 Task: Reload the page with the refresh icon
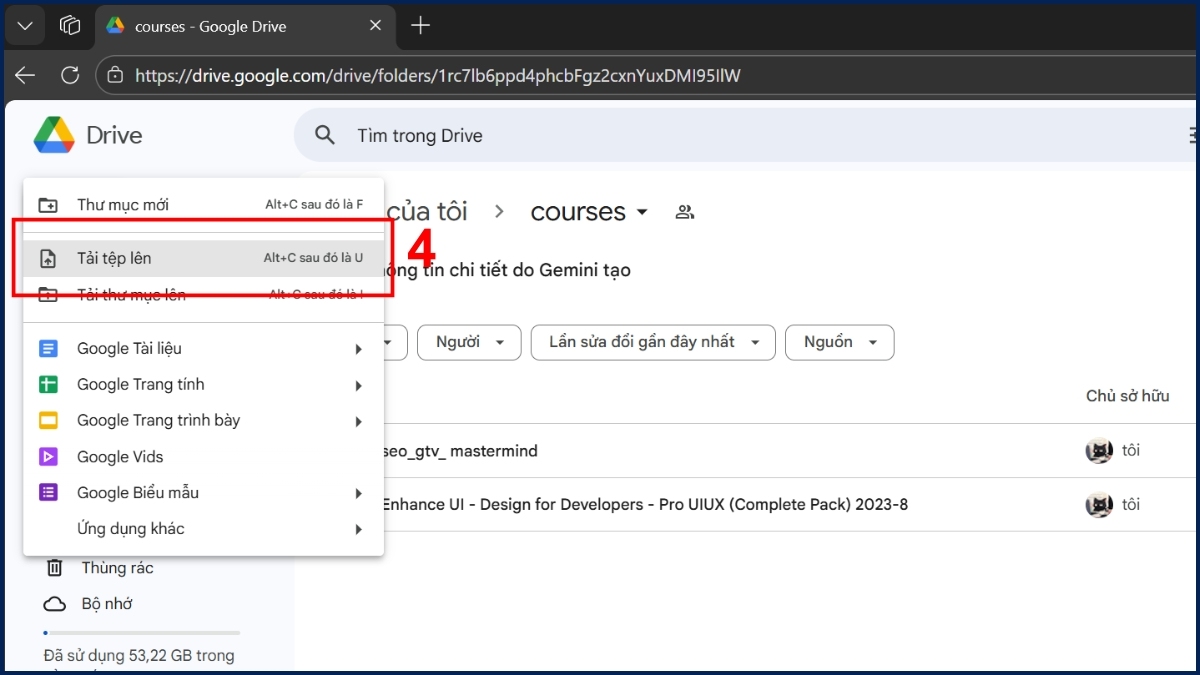[70, 75]
